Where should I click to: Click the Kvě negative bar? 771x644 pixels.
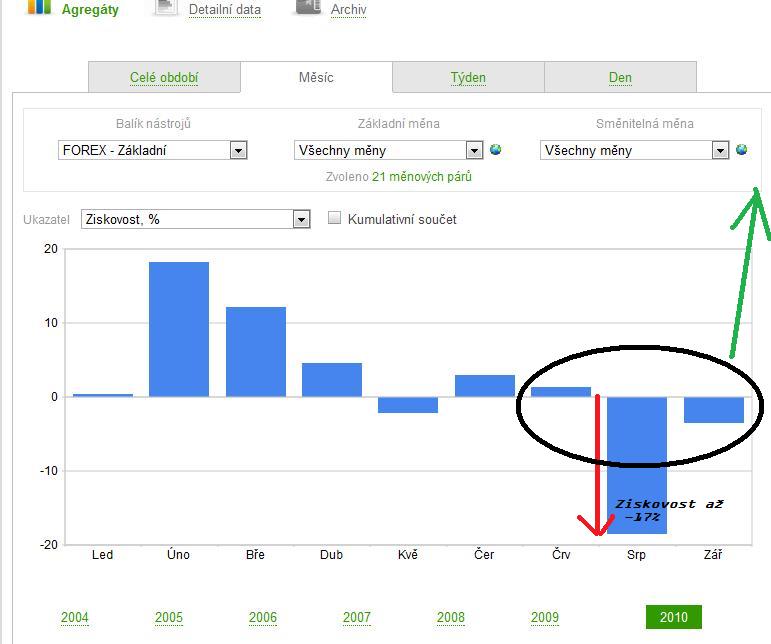(x=408, y=405)
